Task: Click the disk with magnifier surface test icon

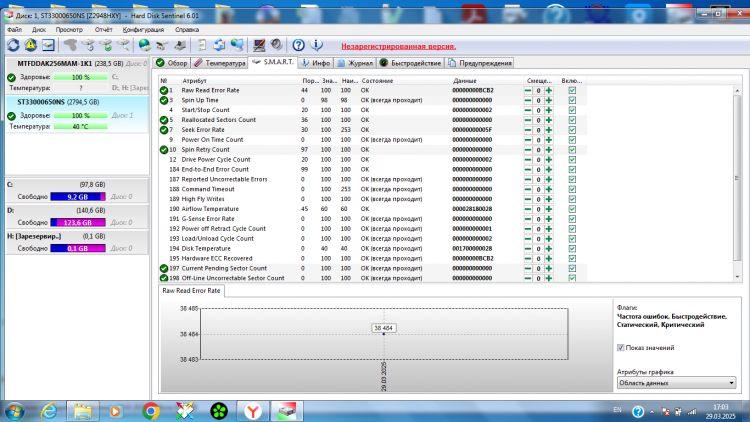Action: point(123,45)
